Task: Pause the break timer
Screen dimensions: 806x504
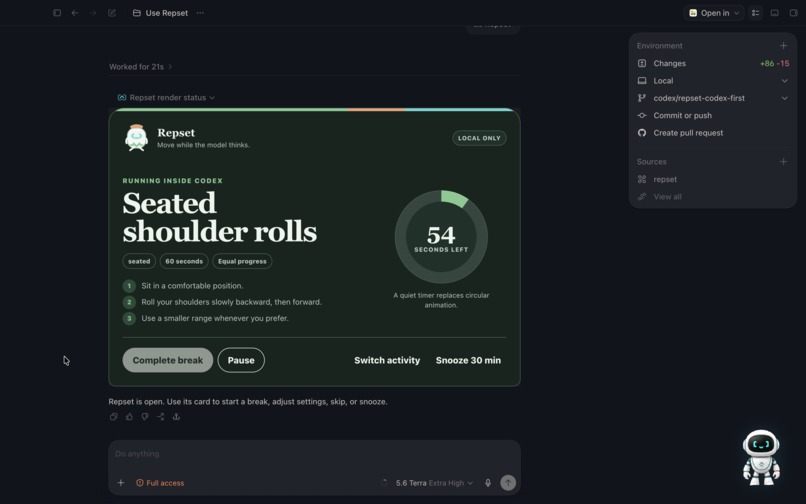Action: pyautogui.click(x=241, y=360)
